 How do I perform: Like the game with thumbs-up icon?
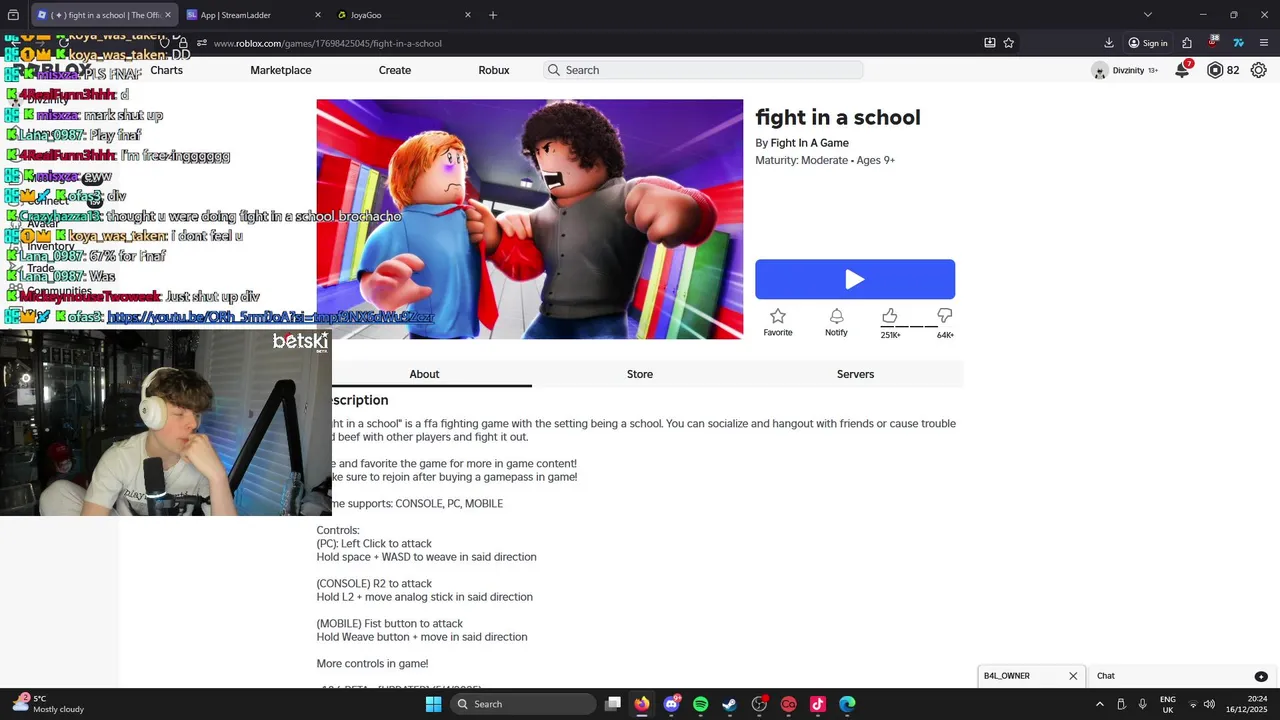coord(889,316)
